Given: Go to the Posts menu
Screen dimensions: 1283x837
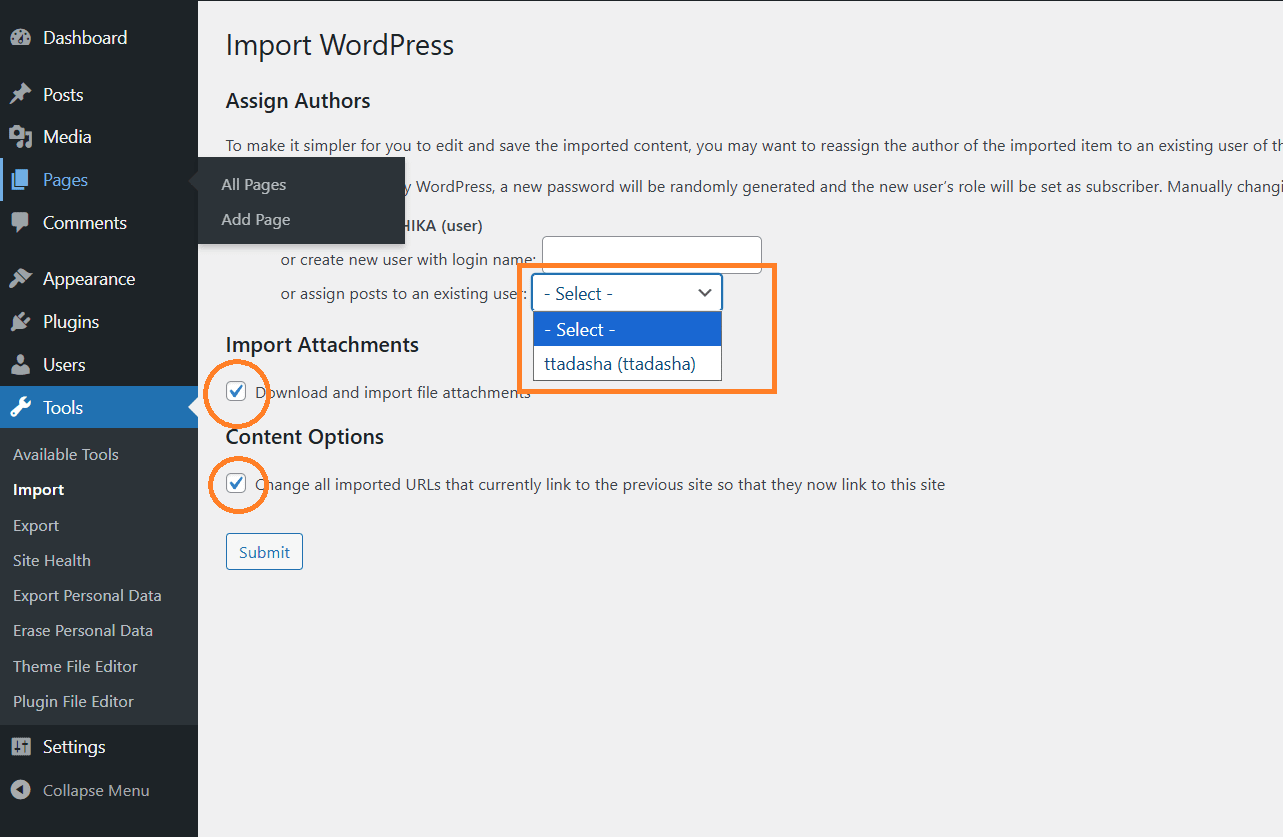Looking at the screenshot, I should tap(63, 95).
